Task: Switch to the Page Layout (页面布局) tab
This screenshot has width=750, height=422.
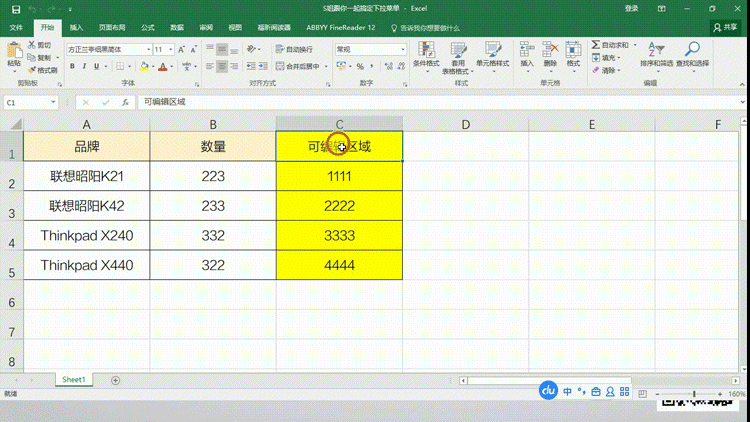Action: click(112, 28)
